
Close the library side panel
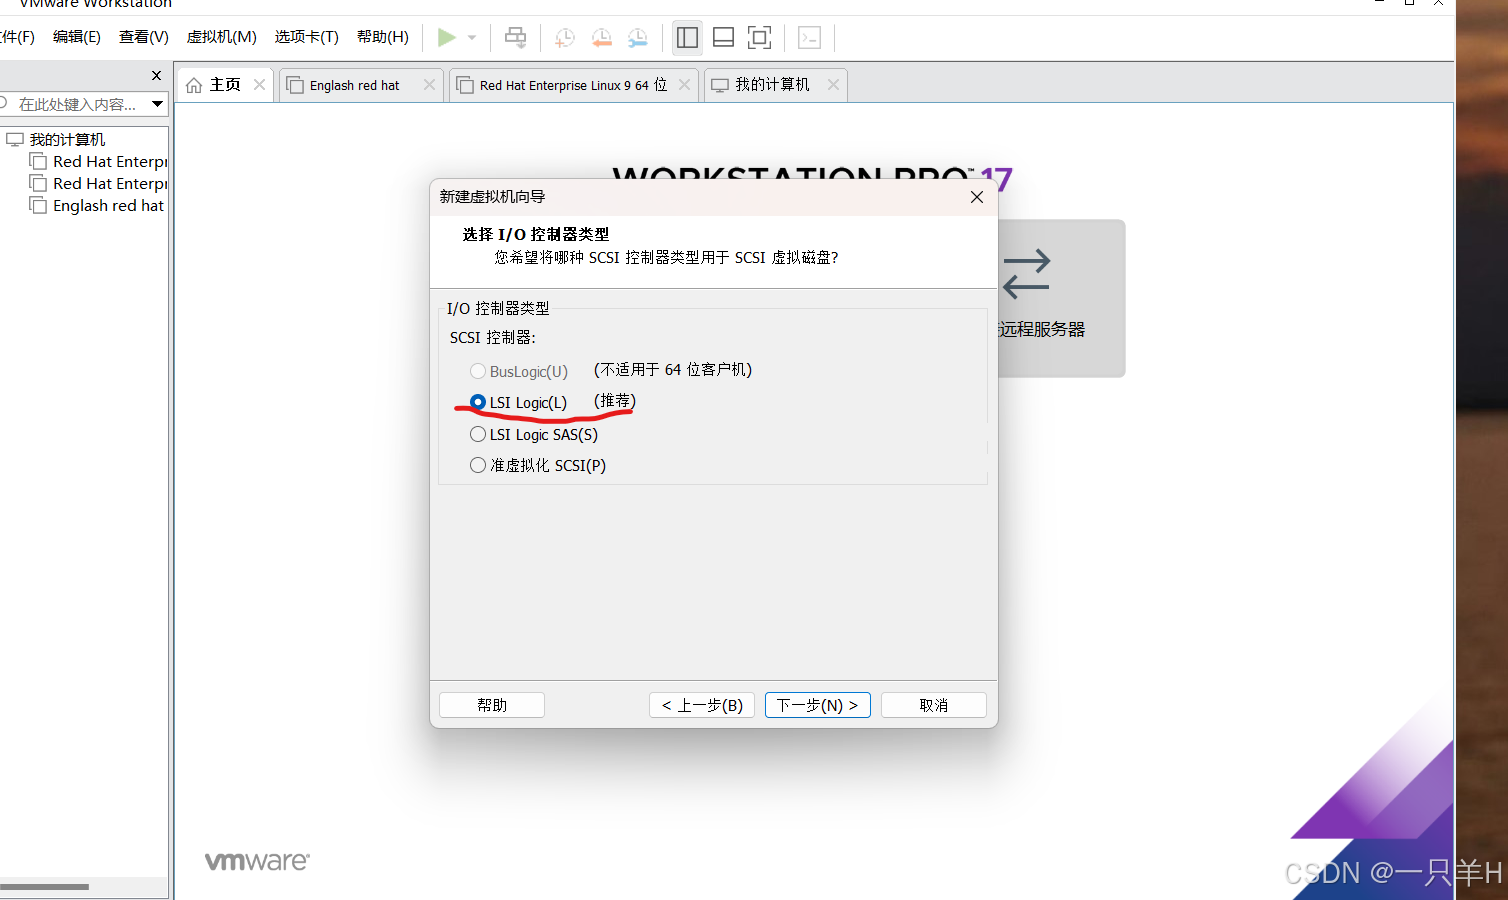[x=156, y=75]
